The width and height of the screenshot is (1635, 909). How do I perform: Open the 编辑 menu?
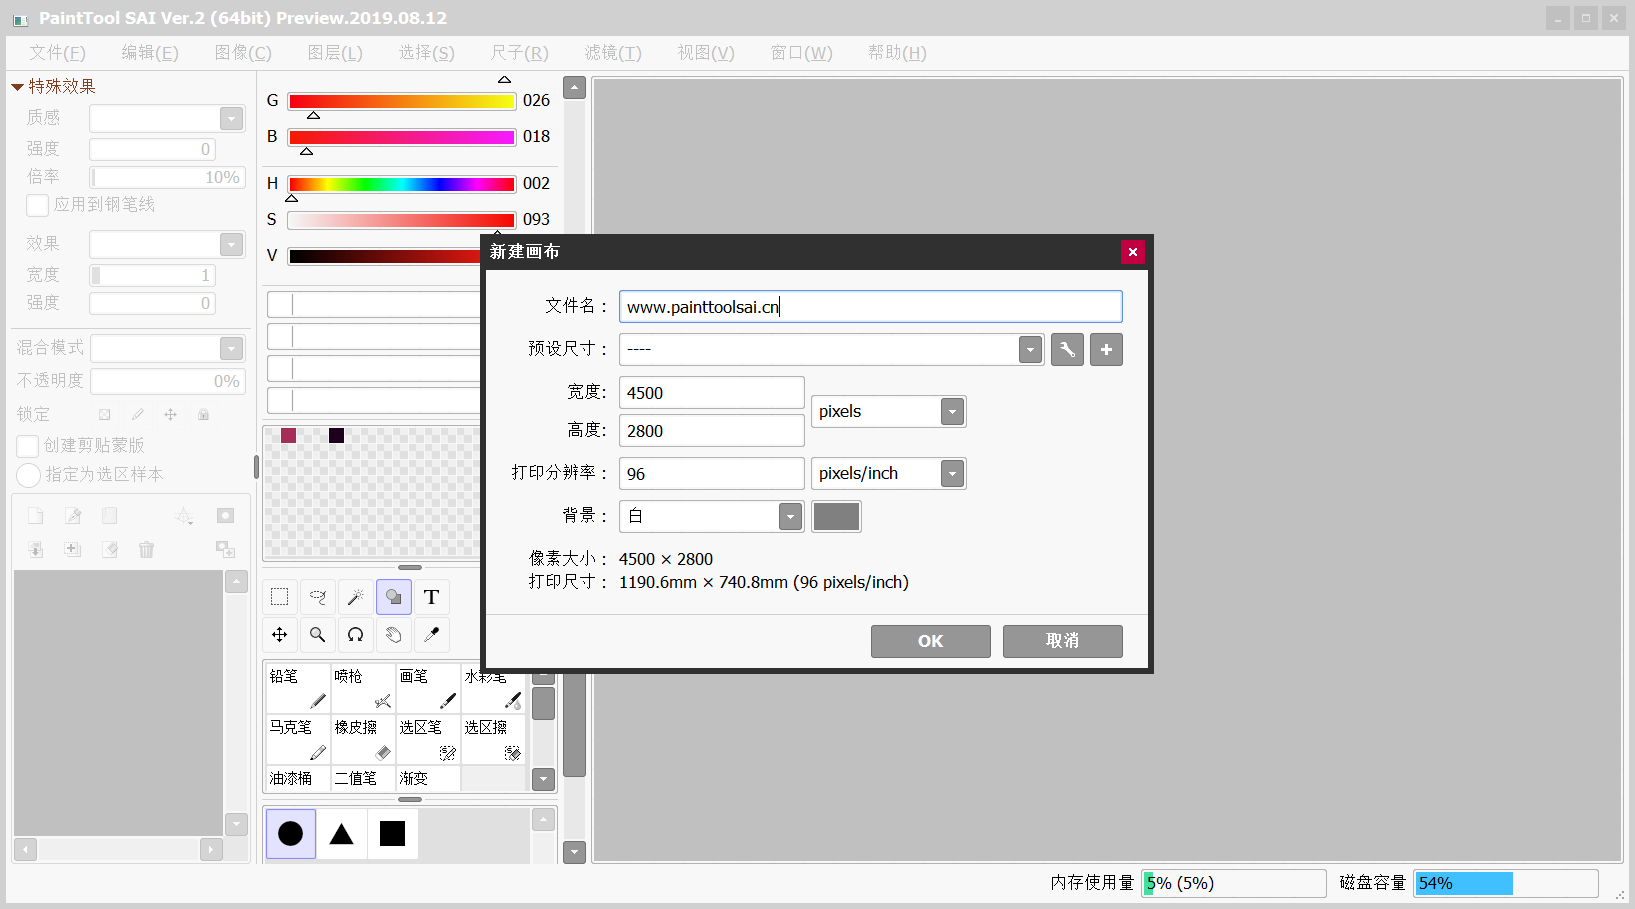(x=150, y=53)
